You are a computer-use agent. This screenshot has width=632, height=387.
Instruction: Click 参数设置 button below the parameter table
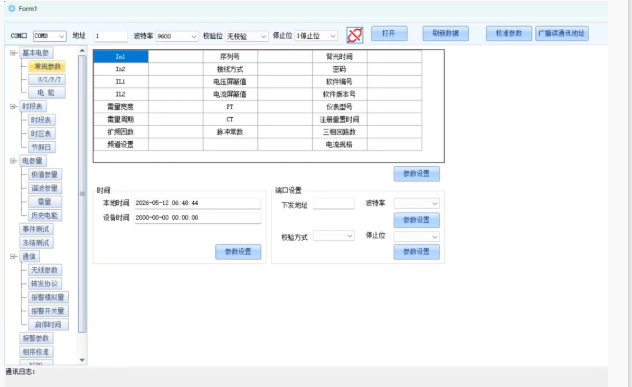(x=416, y=174)
